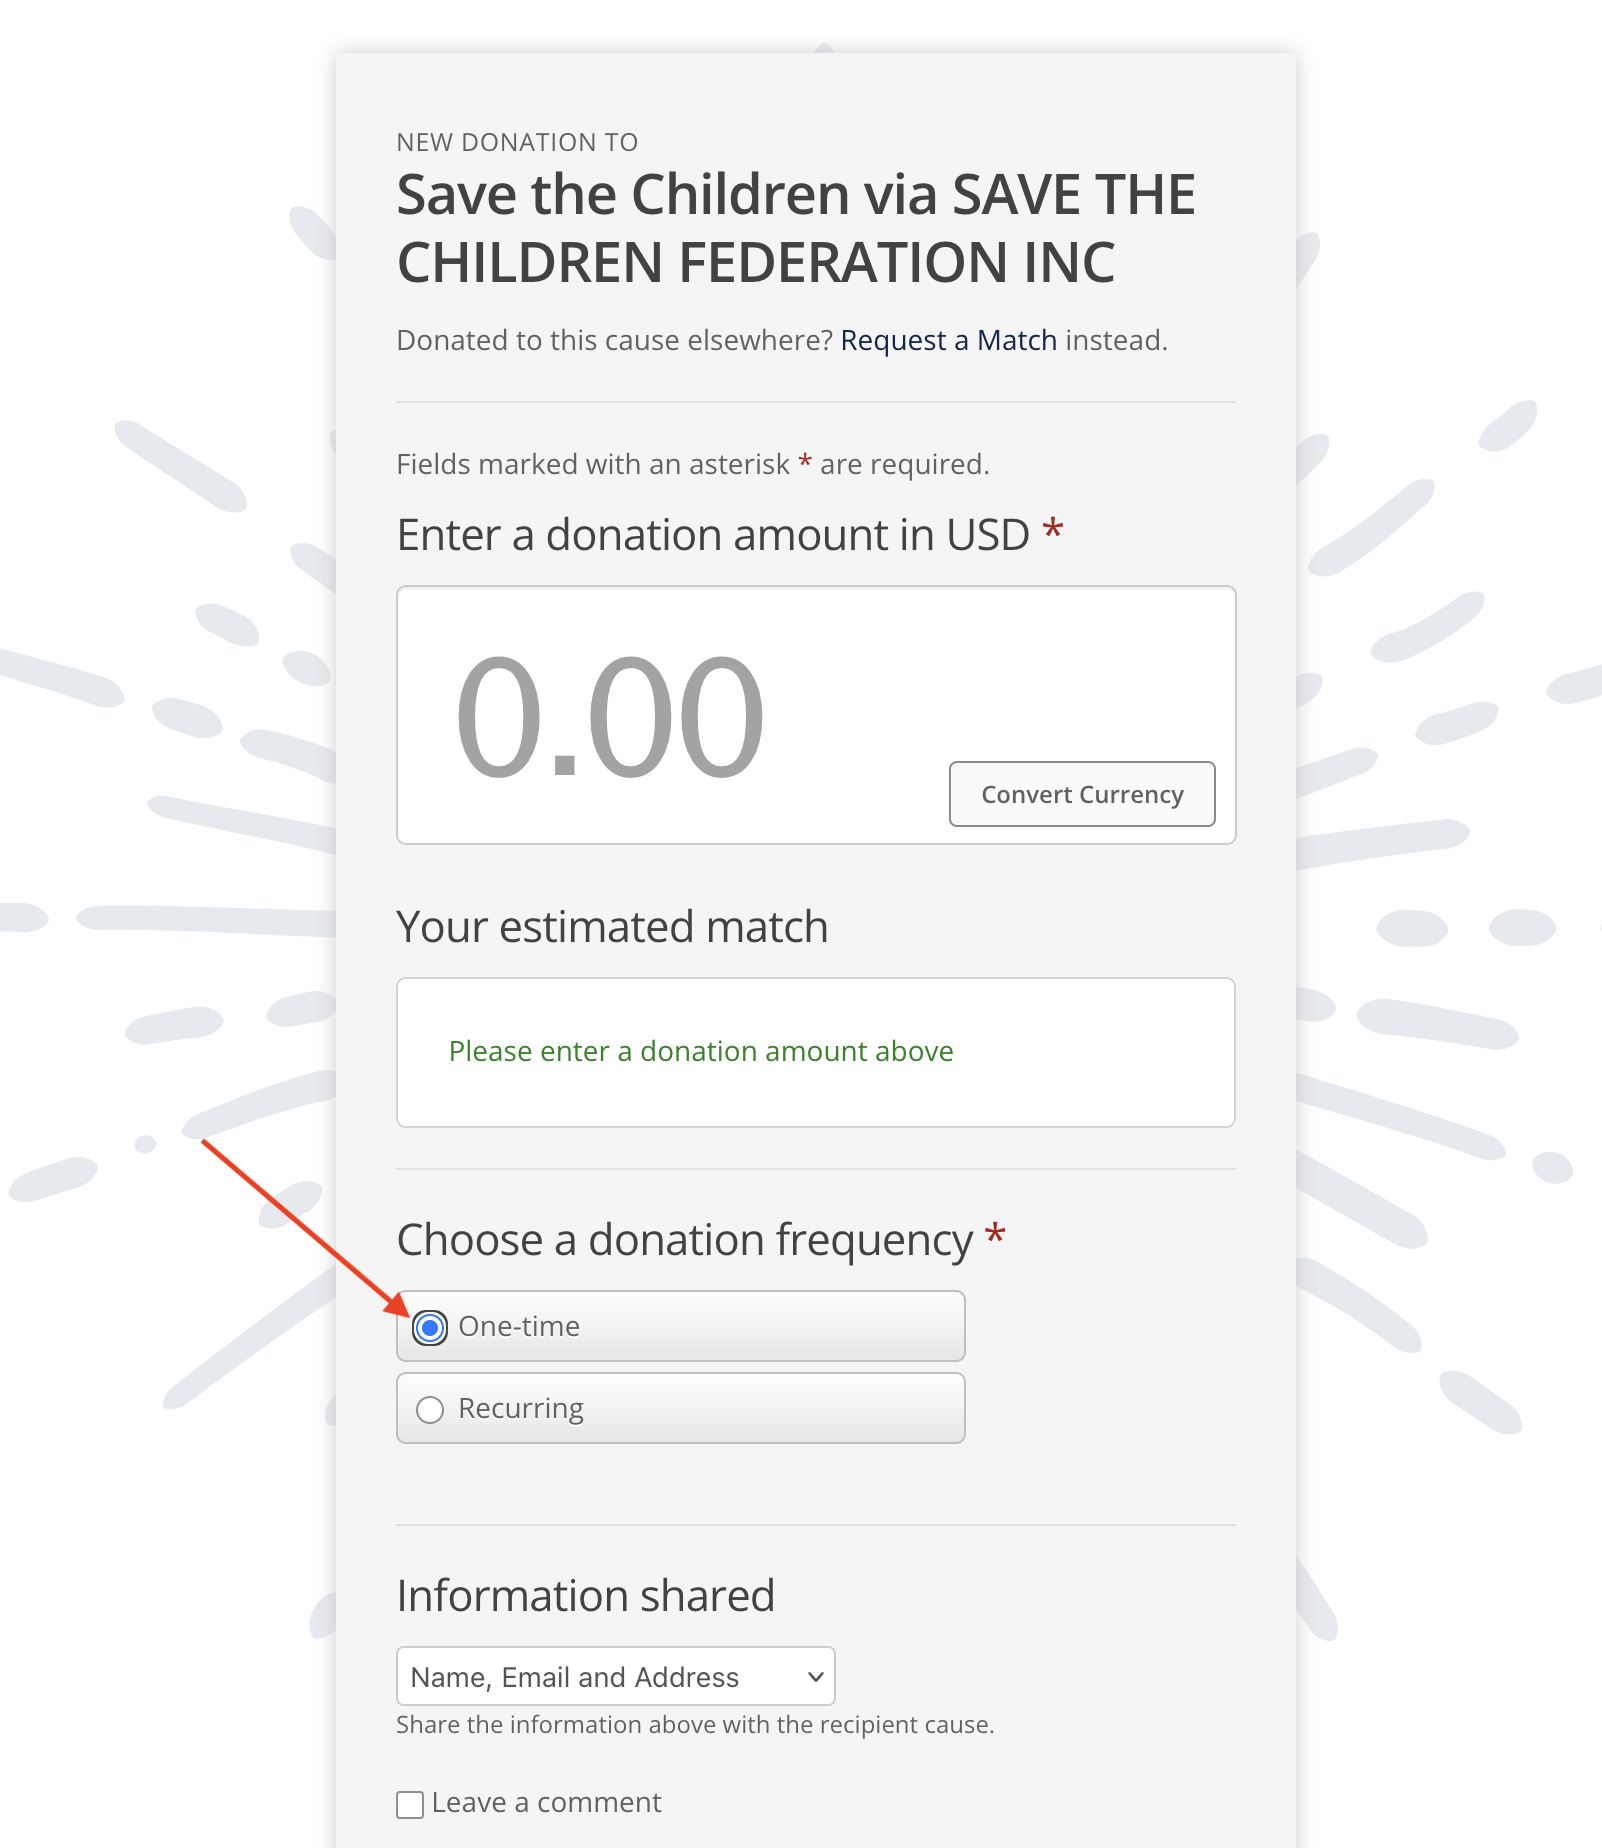This screenshot has height=1848, width=1602.
Task: Tick the Leave a comment checkbox
Action: [x=410, y=1804]
